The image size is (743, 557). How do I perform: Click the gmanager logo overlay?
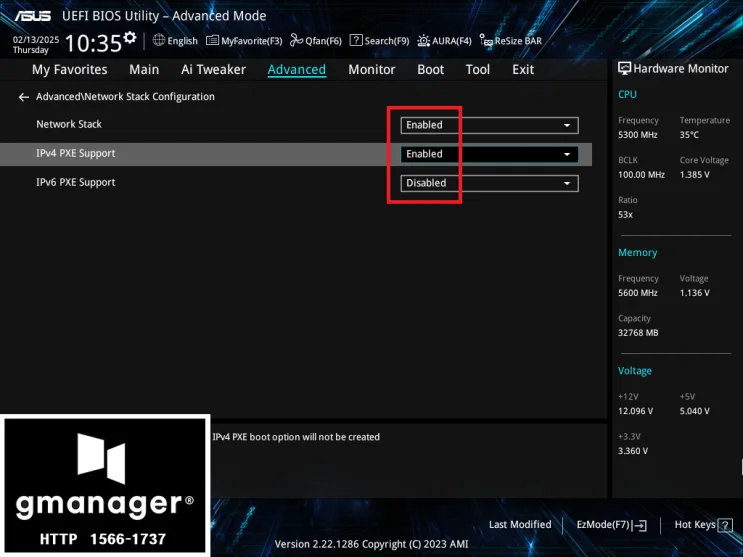tap(105, 485)
